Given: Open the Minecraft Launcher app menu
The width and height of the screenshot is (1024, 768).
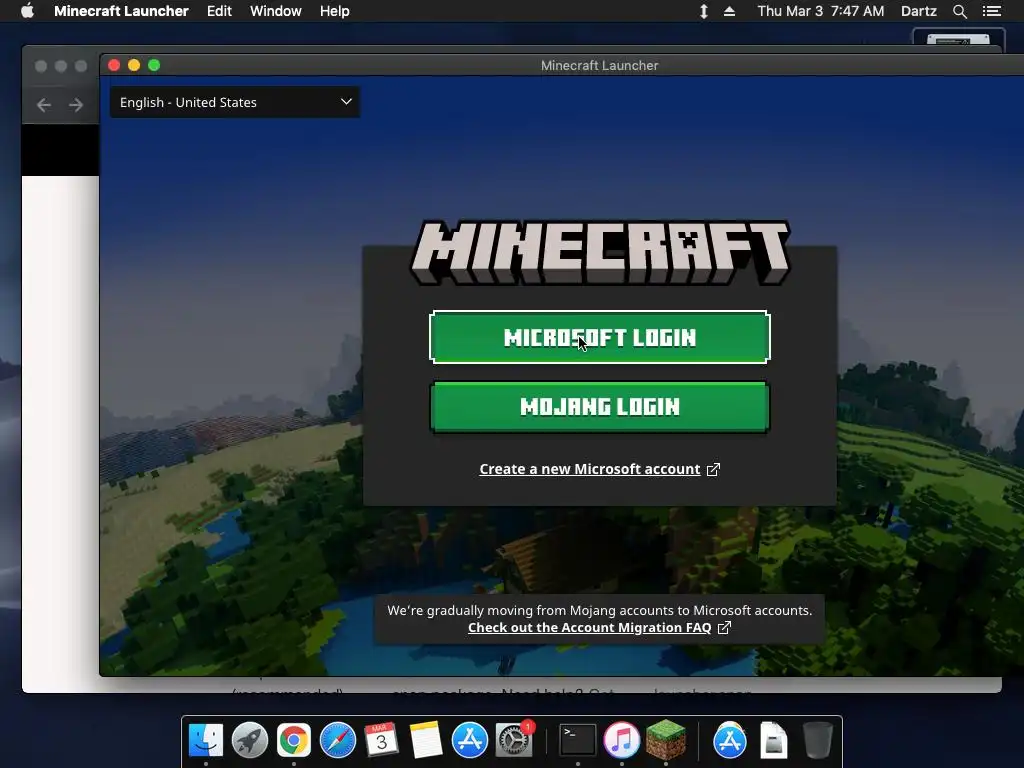Looking at the screenshot, I should pyautogui.click(x=121, y=11).
